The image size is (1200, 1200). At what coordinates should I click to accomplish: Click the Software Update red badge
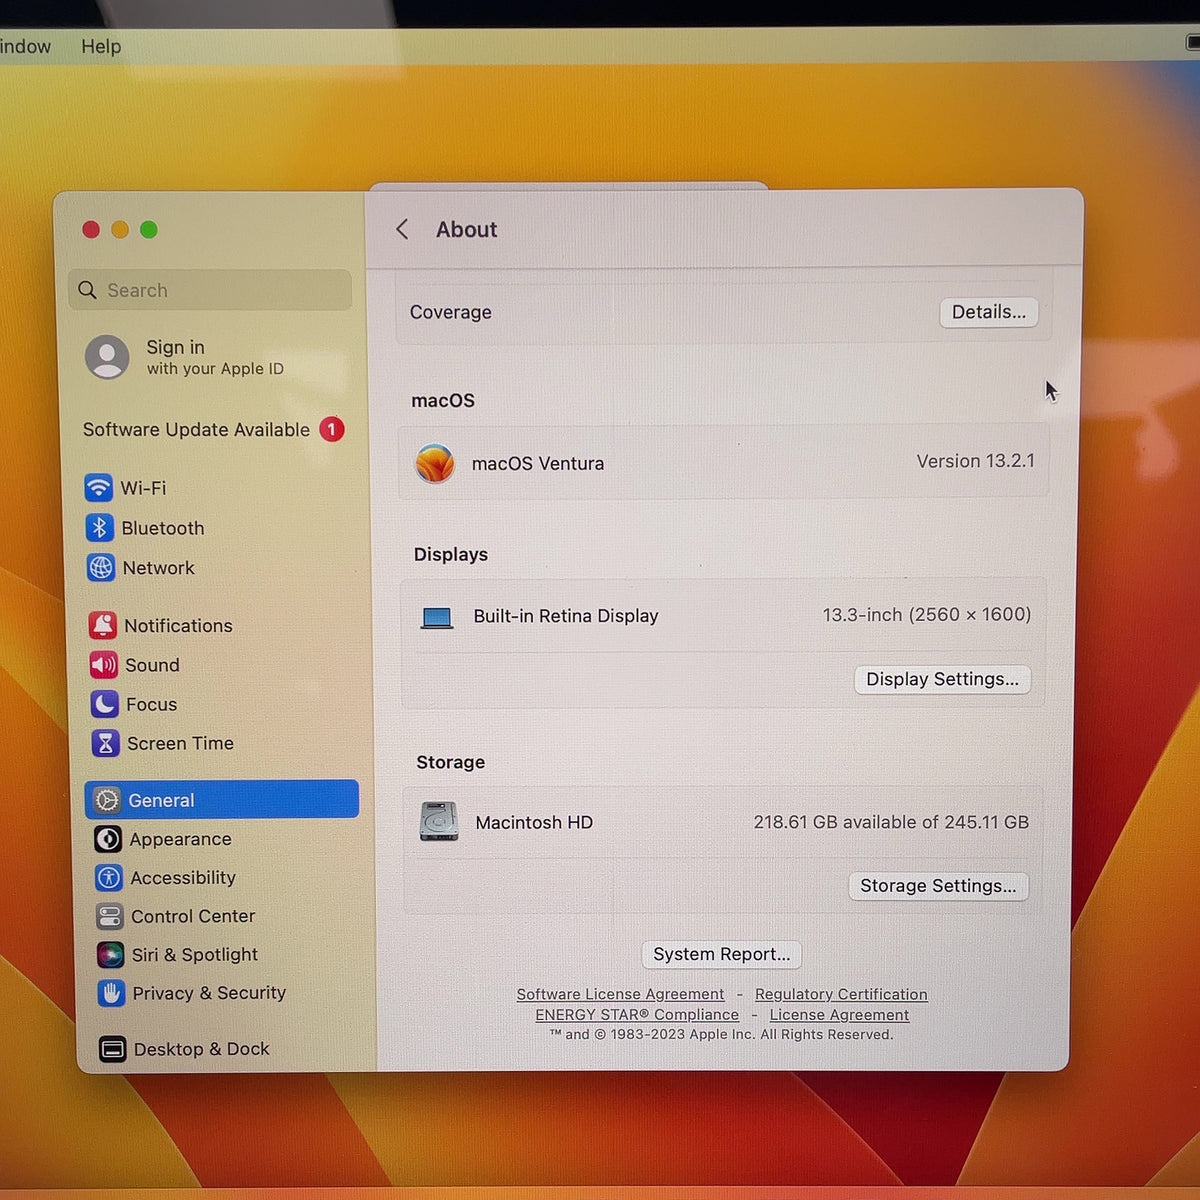click(332, 429)
